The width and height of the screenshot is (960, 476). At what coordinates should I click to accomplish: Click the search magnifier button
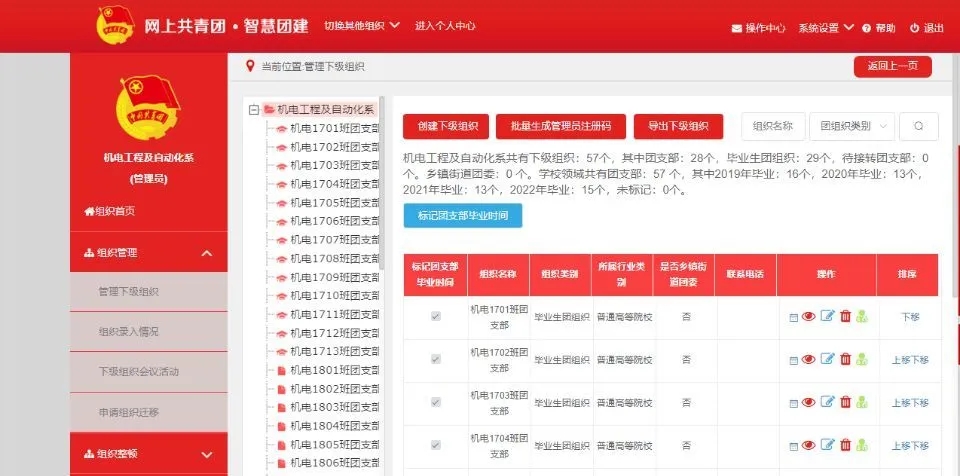[918, 126]
